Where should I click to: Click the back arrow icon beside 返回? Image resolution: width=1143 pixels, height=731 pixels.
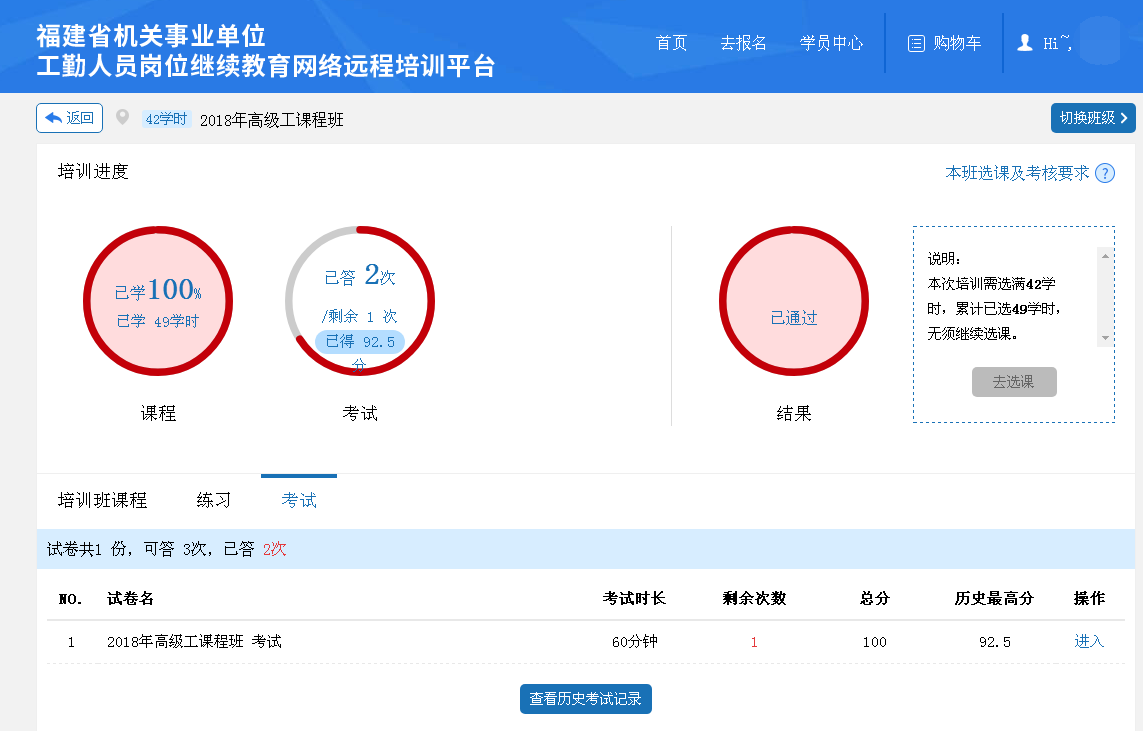click(54, 118)
